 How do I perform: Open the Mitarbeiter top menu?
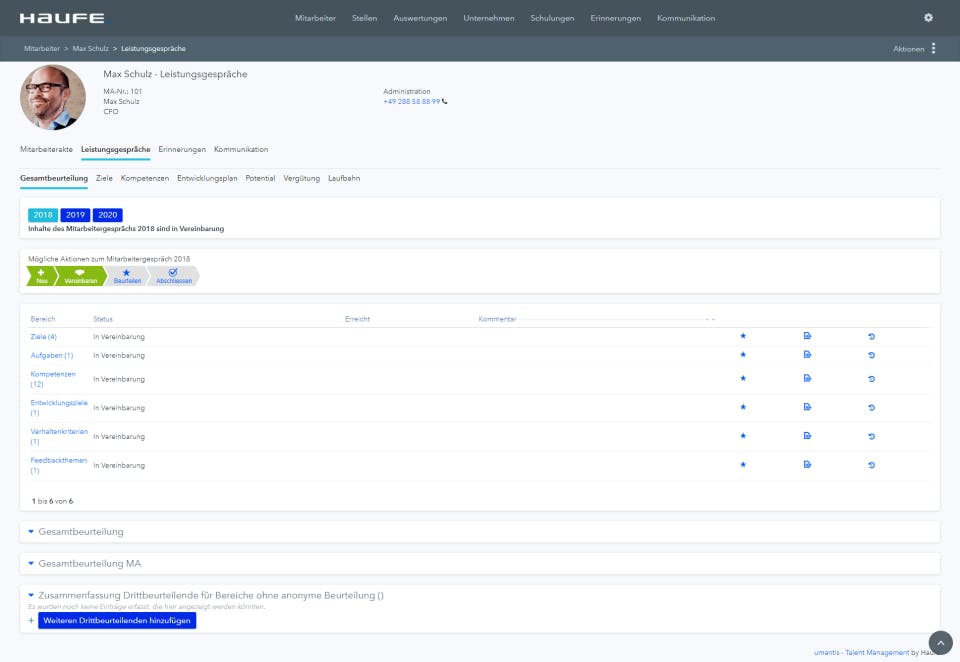tap(315, 18)
